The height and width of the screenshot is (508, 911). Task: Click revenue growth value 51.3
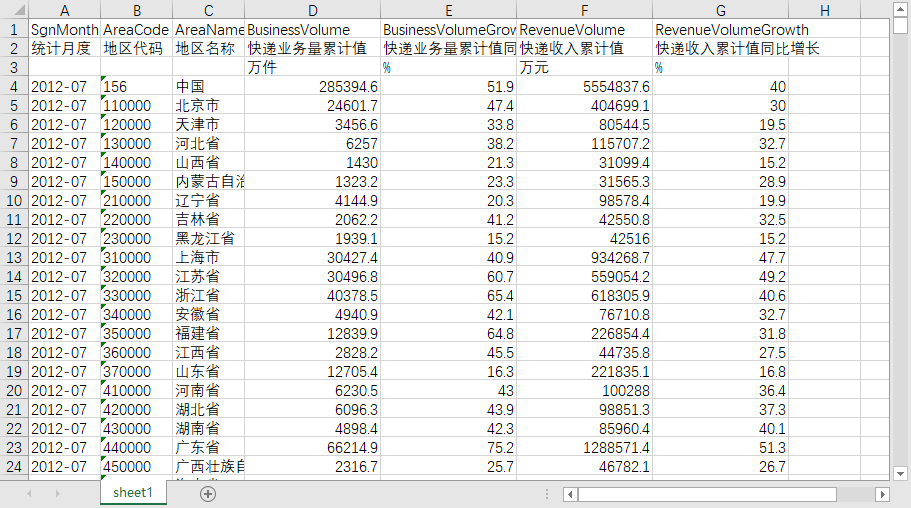click(720, 448)
